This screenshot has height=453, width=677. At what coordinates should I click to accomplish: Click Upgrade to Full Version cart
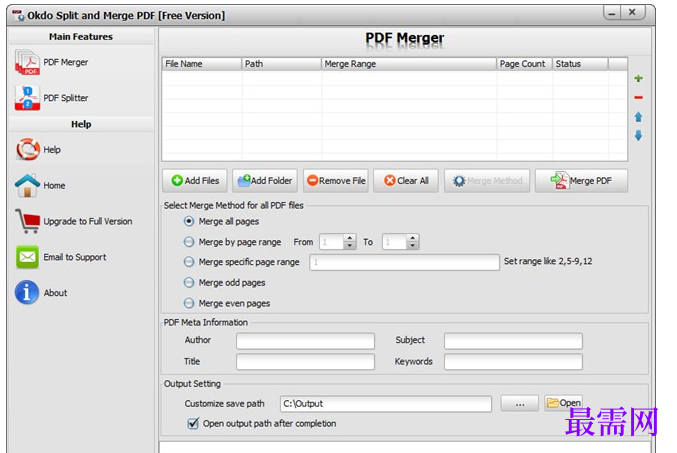[74, 221]
